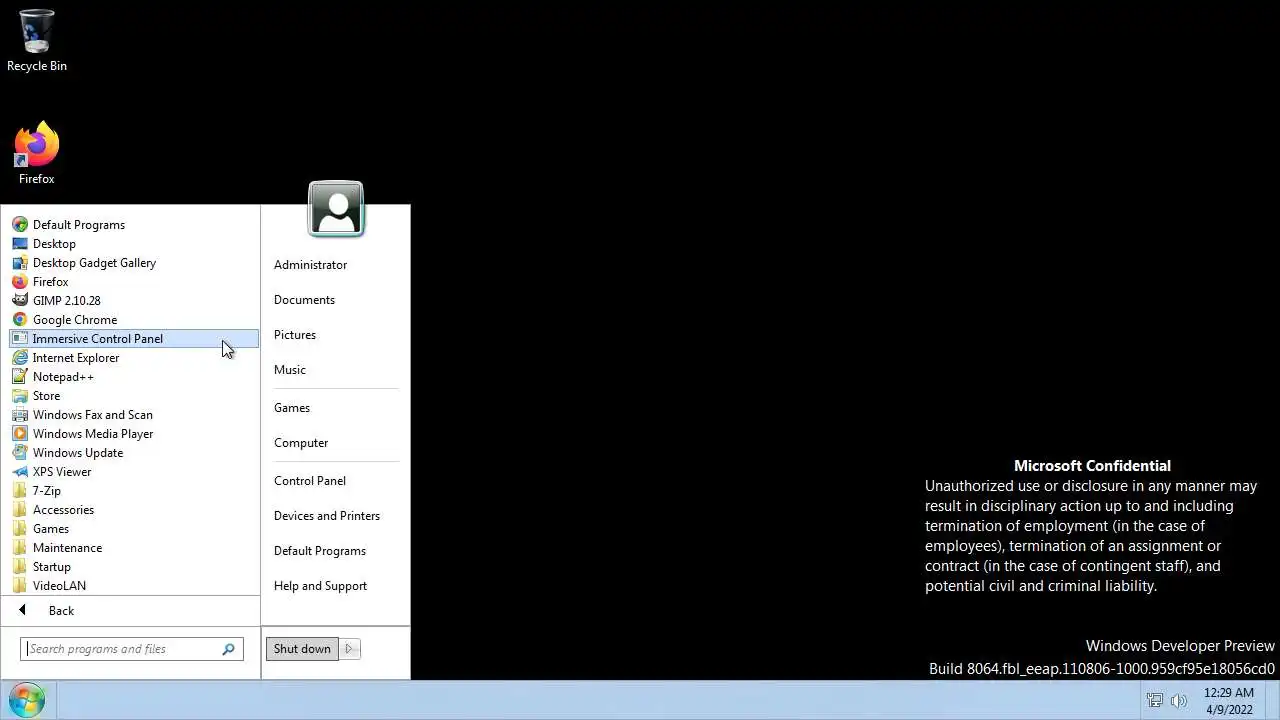Open the shut down options arrow
The width and height of the screenshot is (1280, 720).
[x=349, y=649]
